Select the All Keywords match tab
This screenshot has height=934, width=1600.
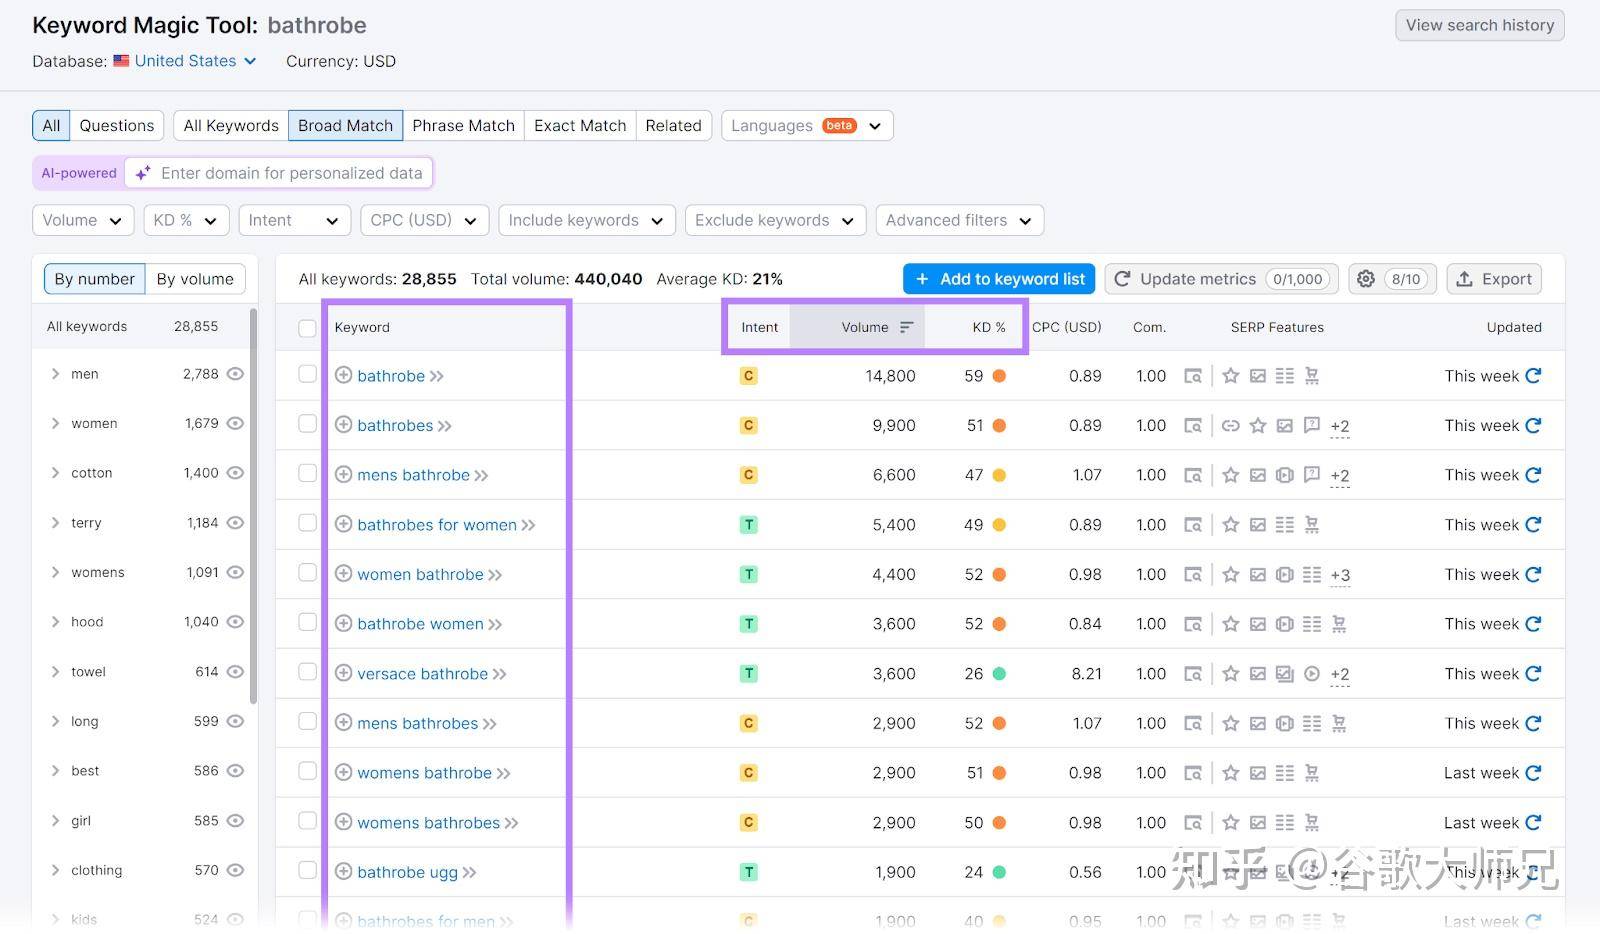pos(231,126)
